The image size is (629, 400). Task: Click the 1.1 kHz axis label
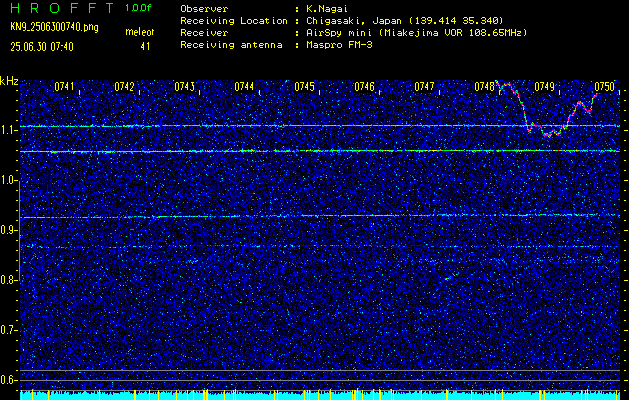pos(8,130)
